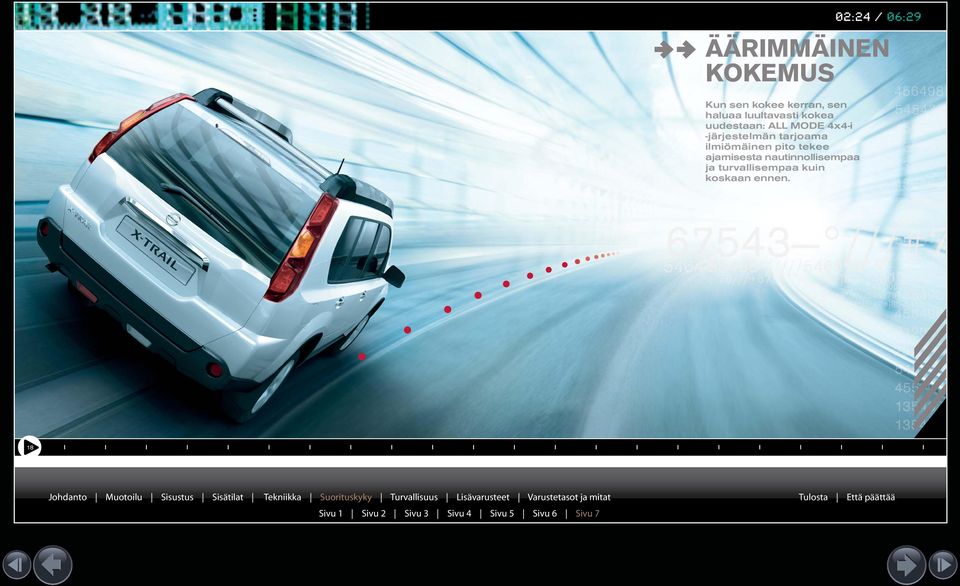Select the current Sivu 7 page link
Image resolution: width=960 pixels, height=586 pixels.
[x=587, y=514]
